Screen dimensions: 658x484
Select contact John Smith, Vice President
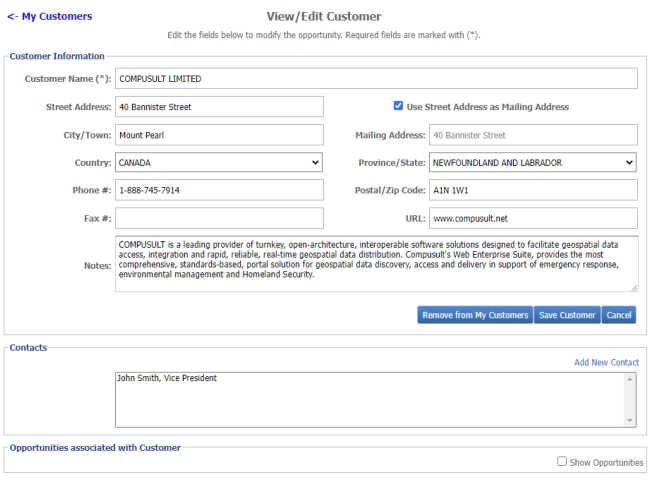[x=167, y=378]
